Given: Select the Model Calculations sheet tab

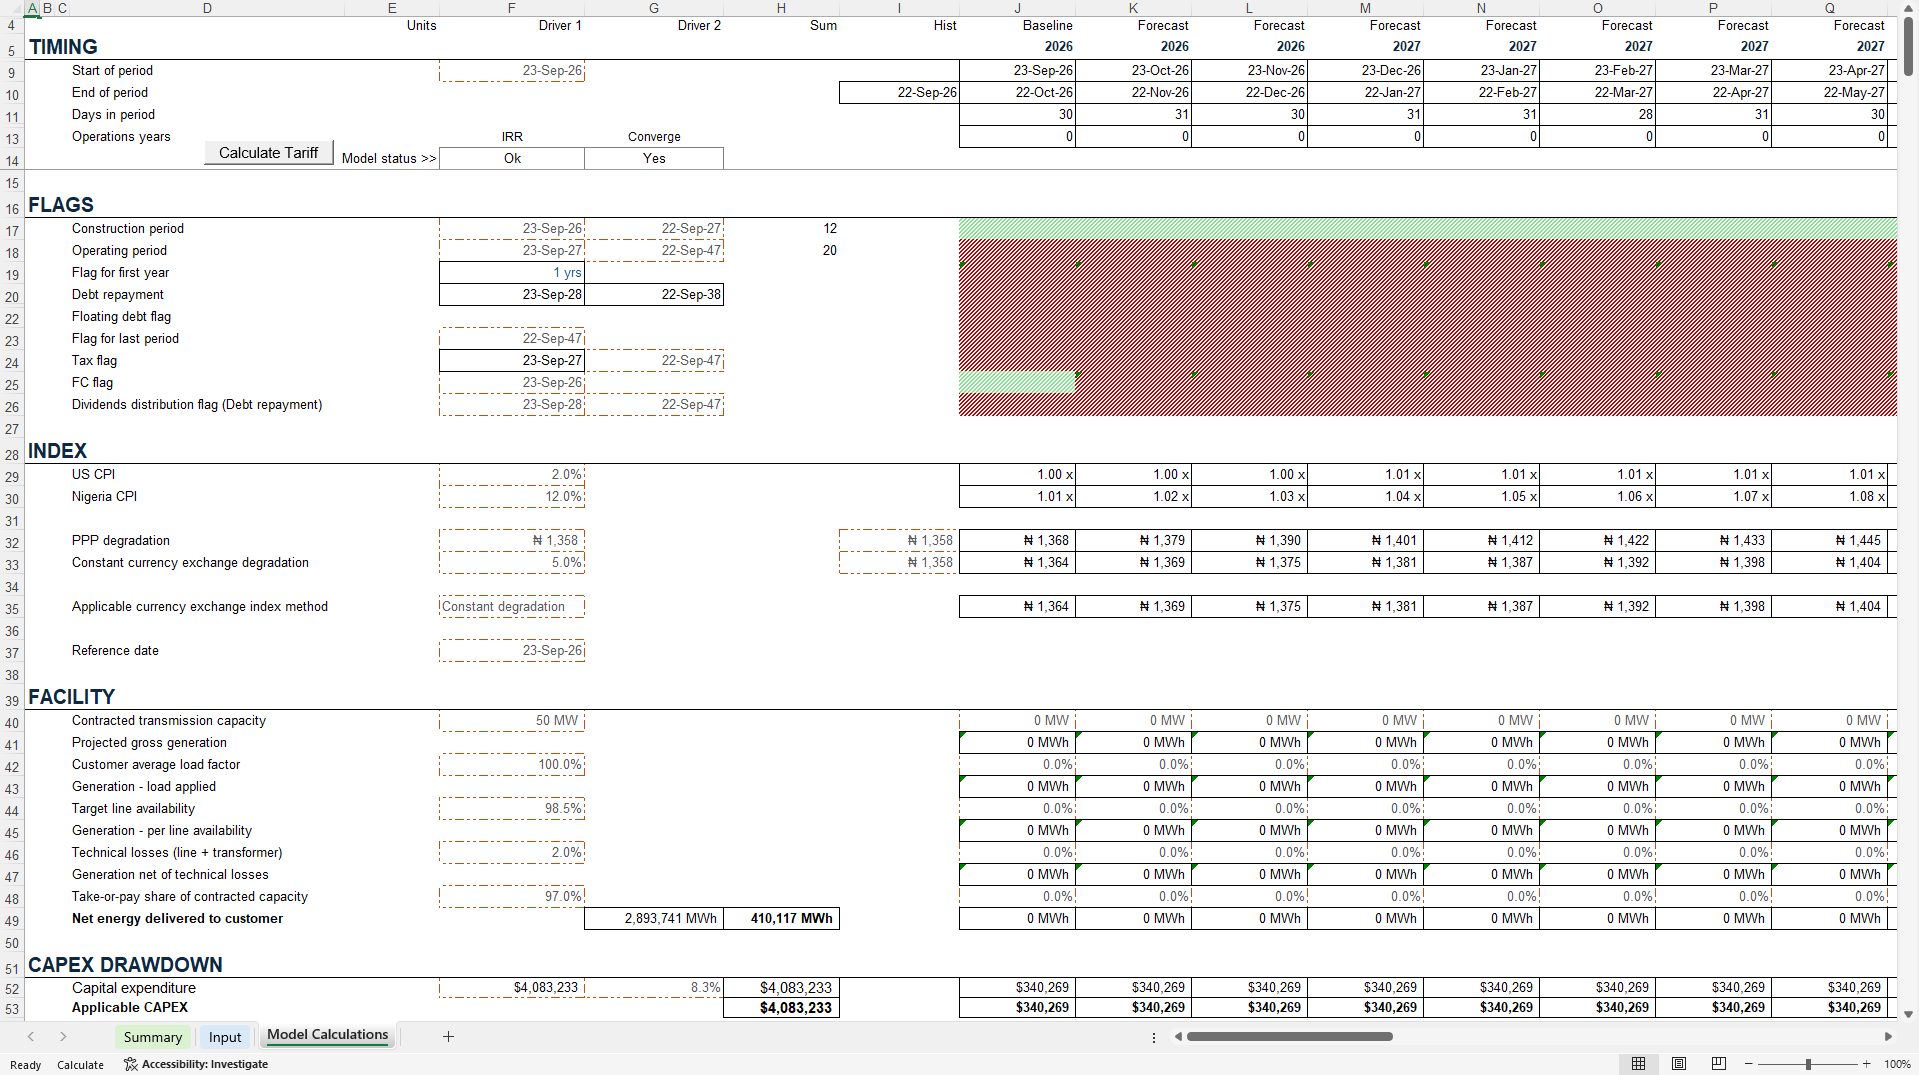Looking at the screenshot, I should [328, 1035].
